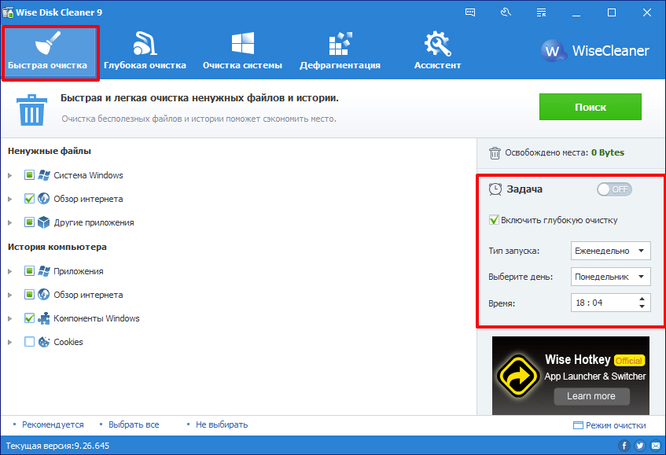
Task: Click the yellow Wise Hotkey arrow logo
Action: coord(518,375)
